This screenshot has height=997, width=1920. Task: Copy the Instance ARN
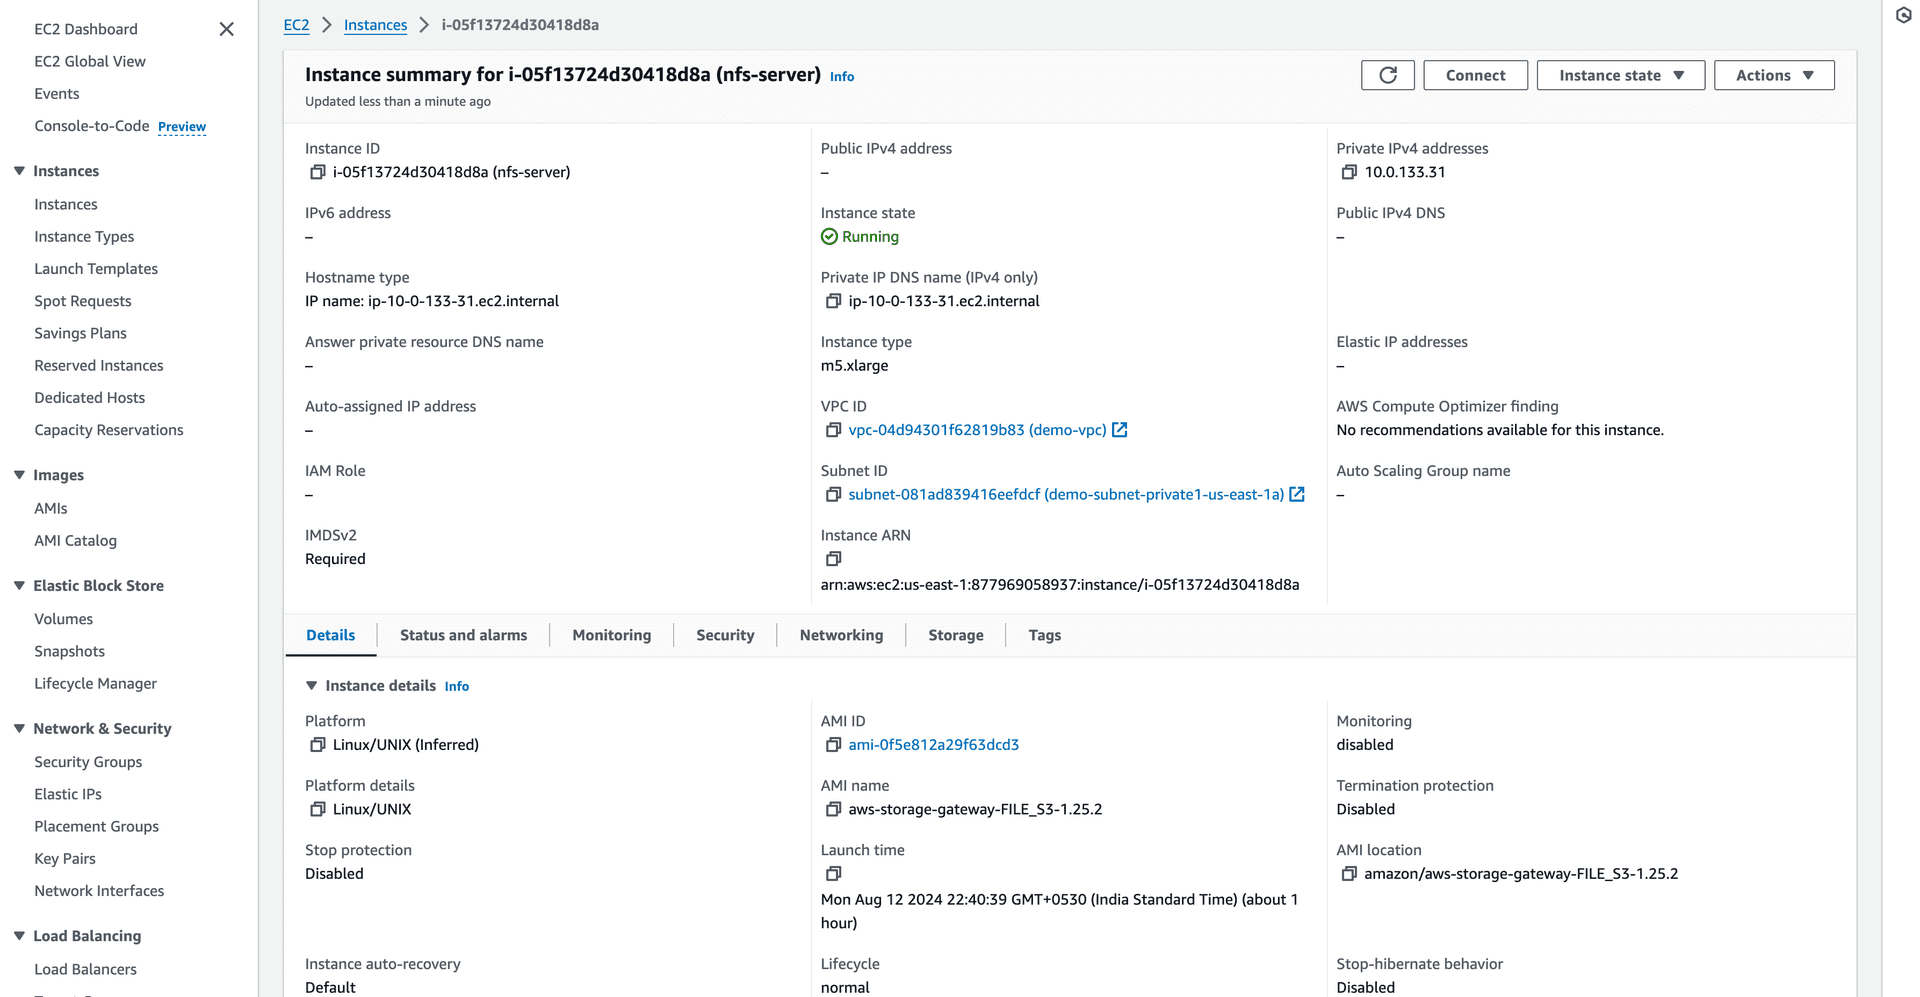pos(833,559)
